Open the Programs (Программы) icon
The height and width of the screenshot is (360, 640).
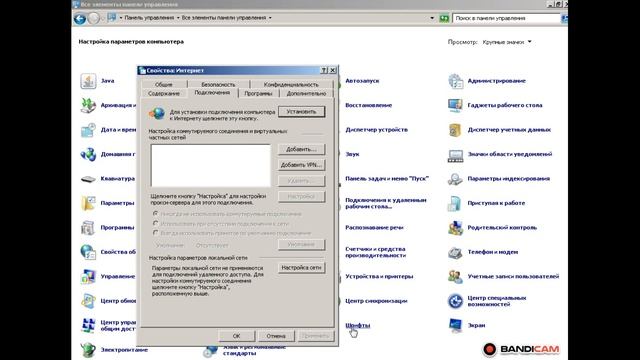(x=88, y=228)
